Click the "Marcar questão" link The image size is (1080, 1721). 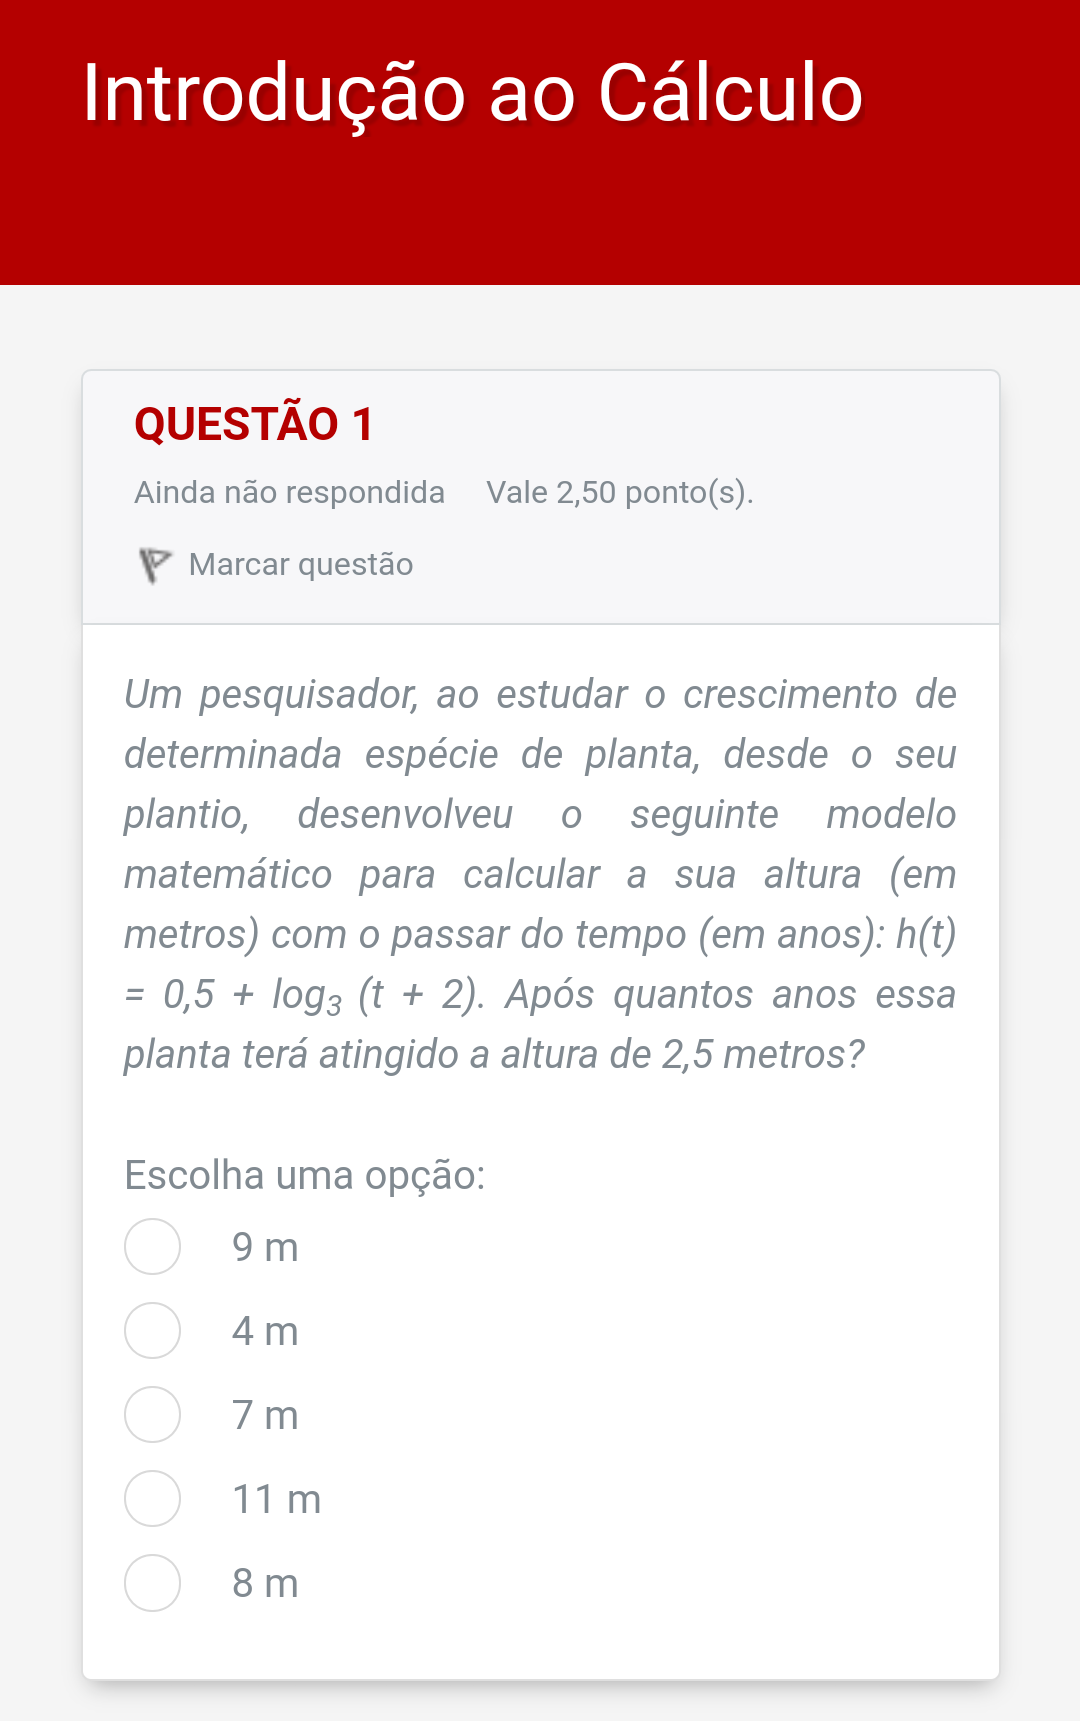point(300,565)
